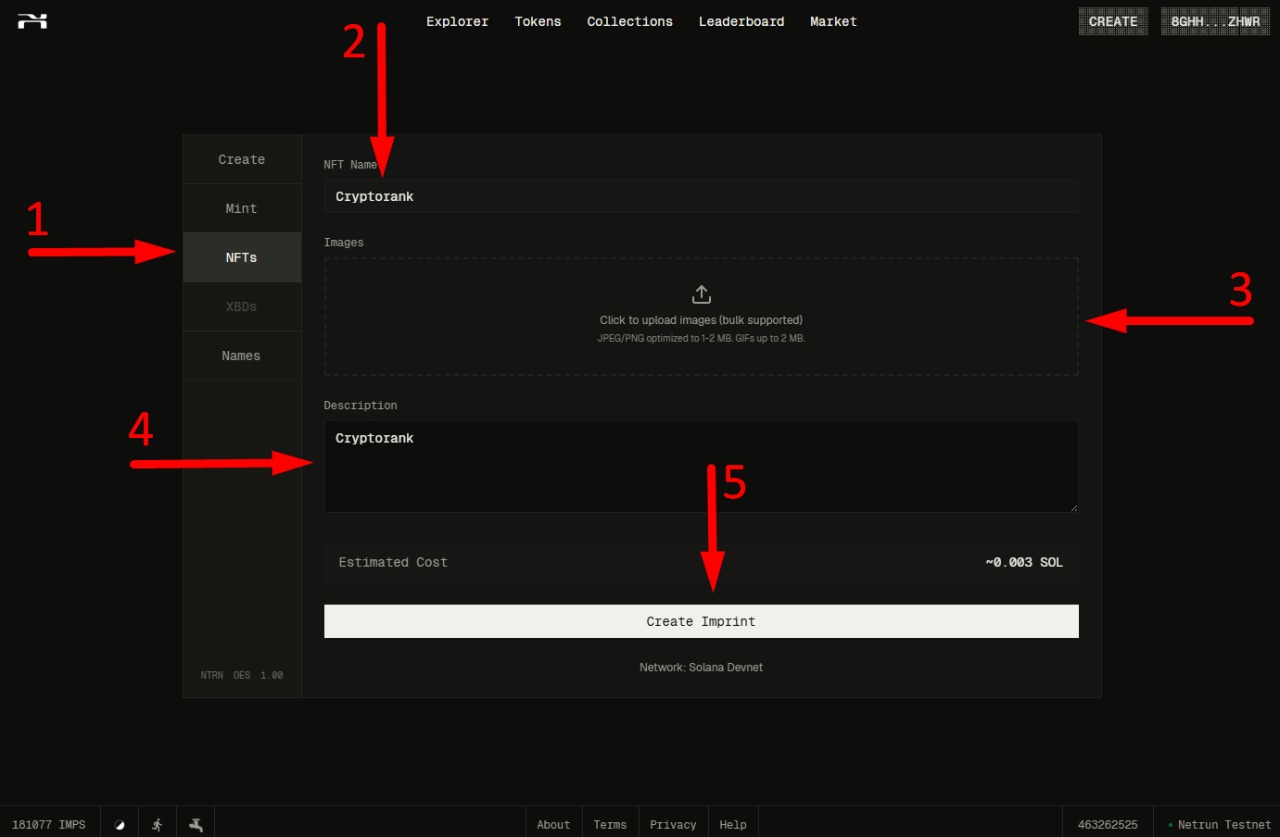The height and width of the screenshot is (837, 1280).
Task: Focus the Description text area
Action: (x=701, y=466)
